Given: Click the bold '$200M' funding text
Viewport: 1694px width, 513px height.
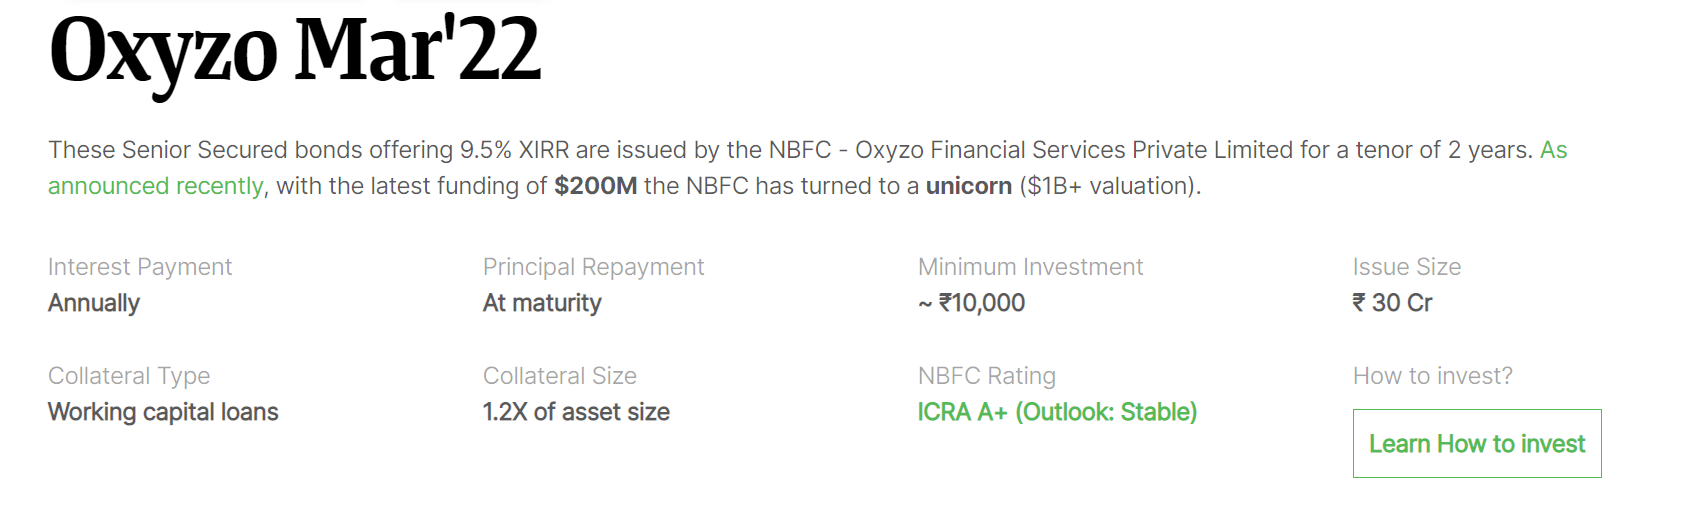Looking at the screenshot, I should [x=596, y=186].
